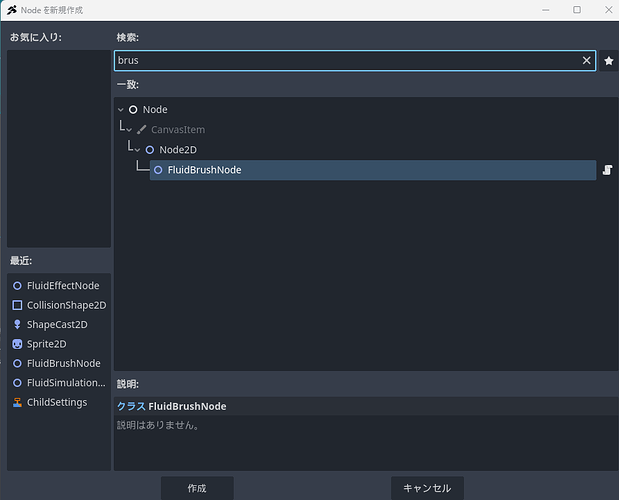Clear the search field with X icon
Screen dimensions: 619x500
click(x=586, y=60)
